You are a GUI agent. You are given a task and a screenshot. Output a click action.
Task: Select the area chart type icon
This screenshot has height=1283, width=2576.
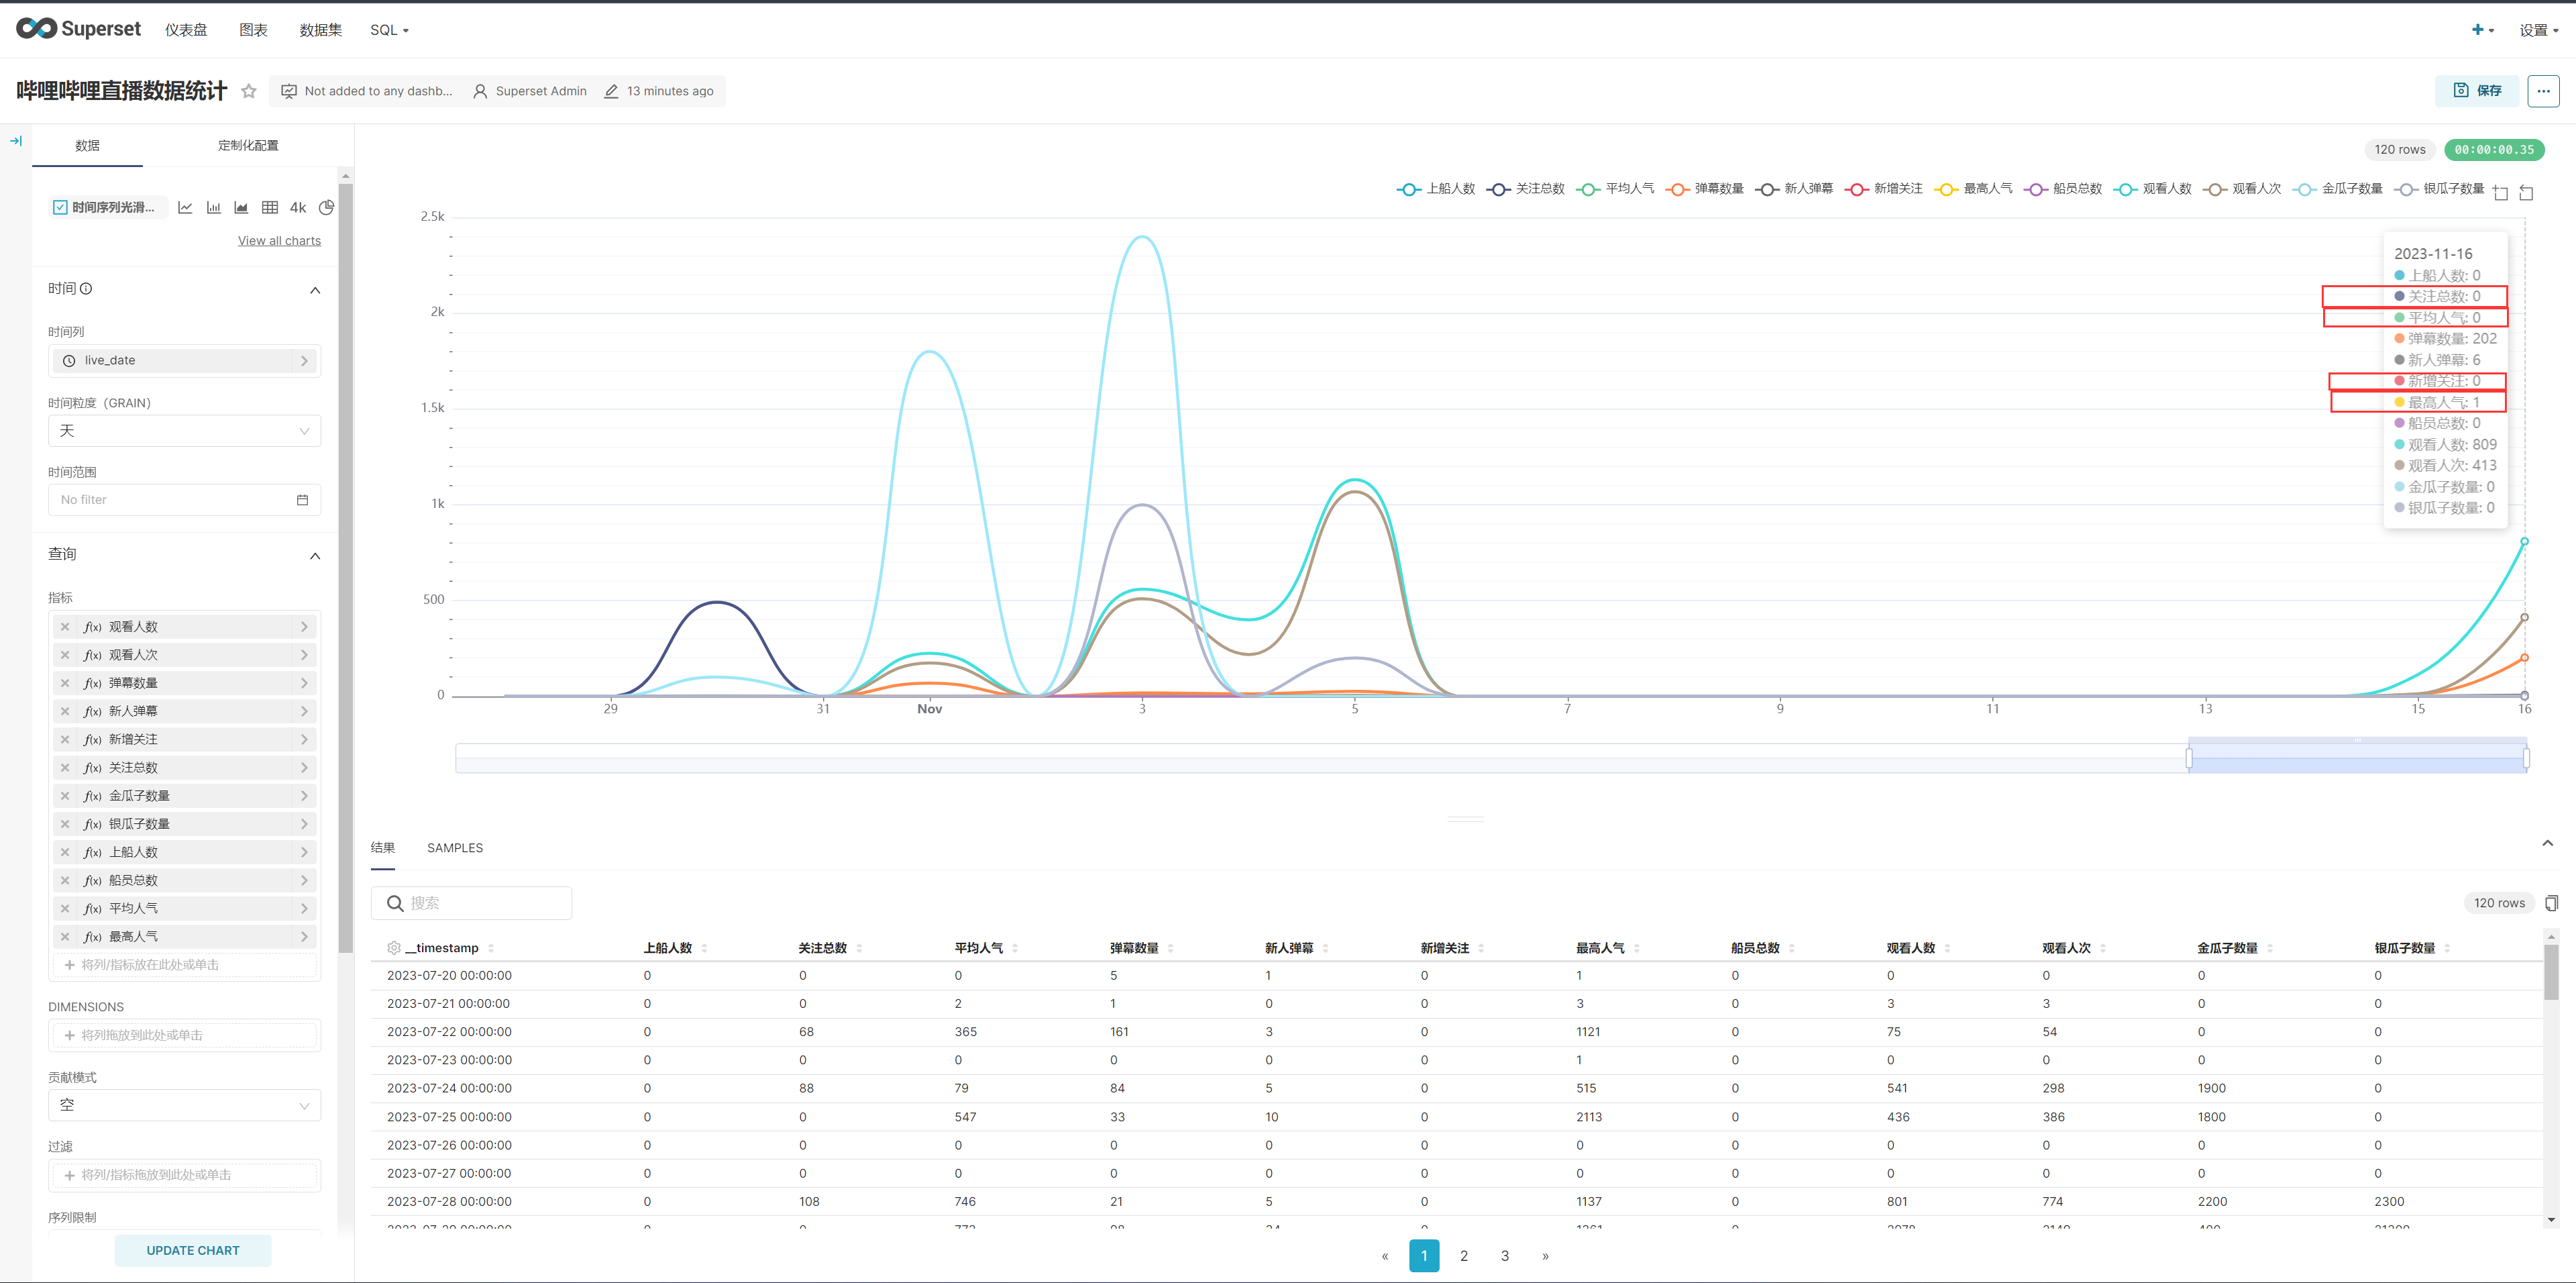[x=241, y=207]
